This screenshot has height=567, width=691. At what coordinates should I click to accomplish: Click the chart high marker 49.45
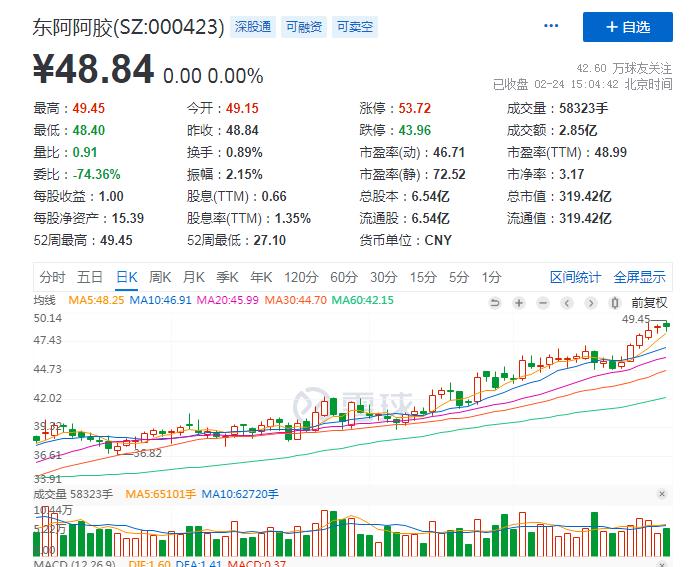pos(636,319)
